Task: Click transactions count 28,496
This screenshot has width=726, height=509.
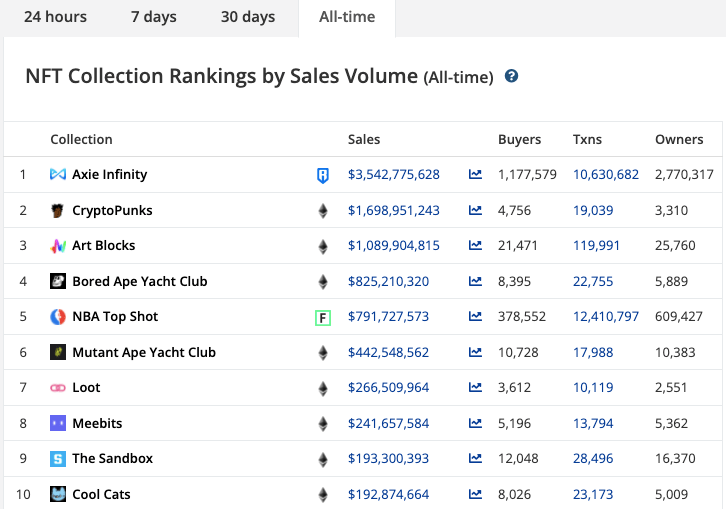Action: coord(593,459)
